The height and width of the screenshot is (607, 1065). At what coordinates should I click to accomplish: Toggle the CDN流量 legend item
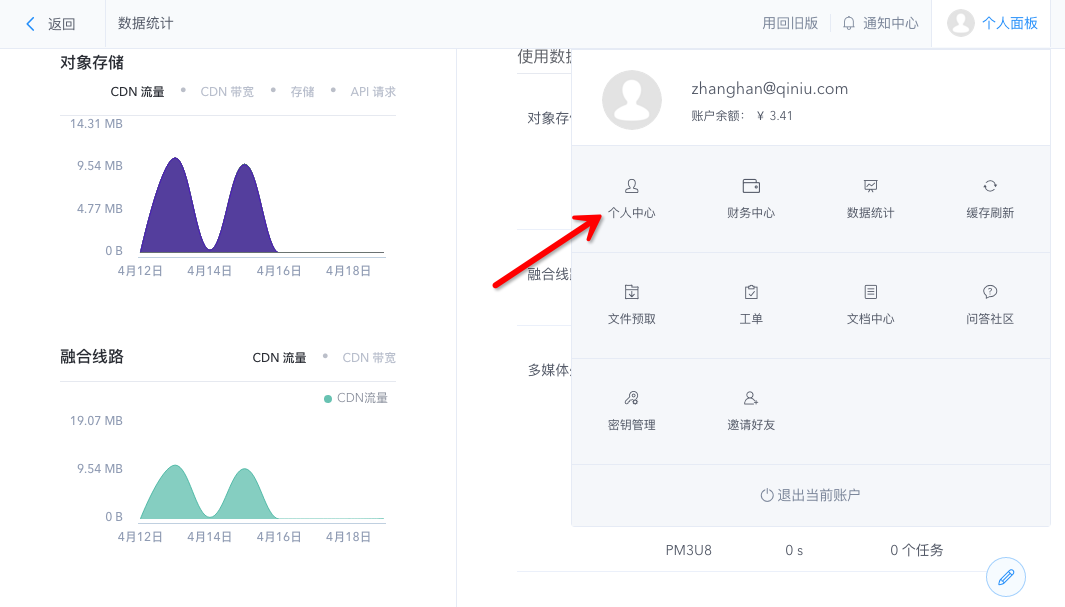click(356, 398)
